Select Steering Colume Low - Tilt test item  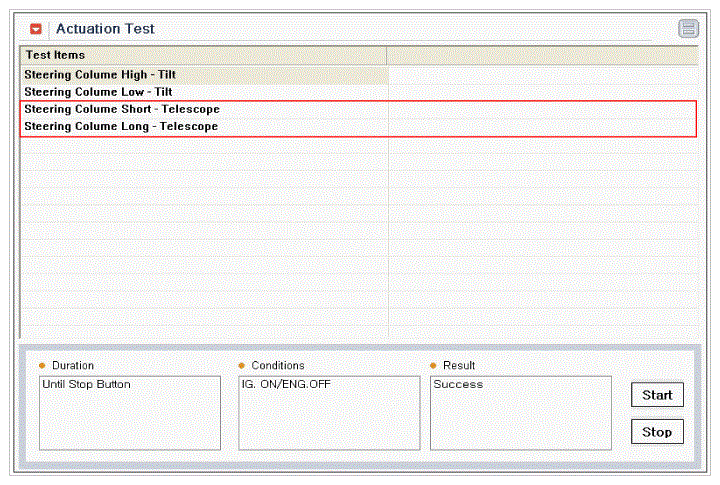coord(98,91)
